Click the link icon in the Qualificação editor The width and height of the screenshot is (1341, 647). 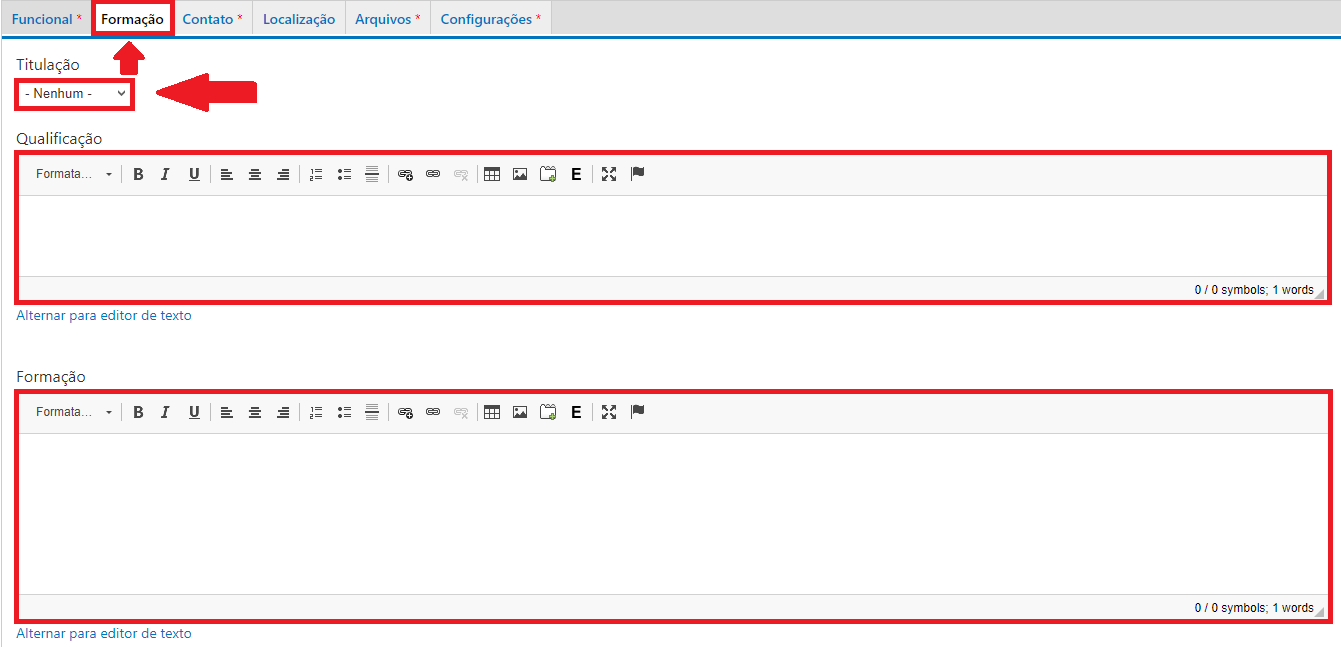pos(433,174)
